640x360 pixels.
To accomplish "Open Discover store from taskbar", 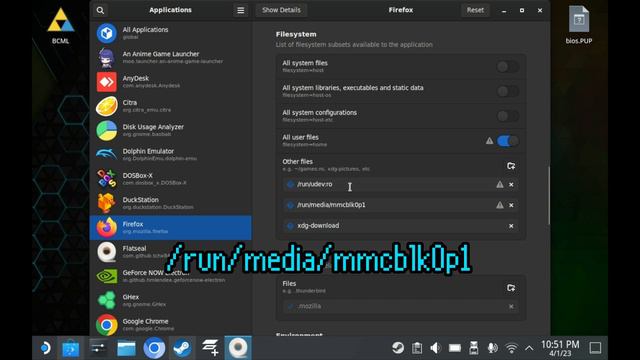I will 71,348.
